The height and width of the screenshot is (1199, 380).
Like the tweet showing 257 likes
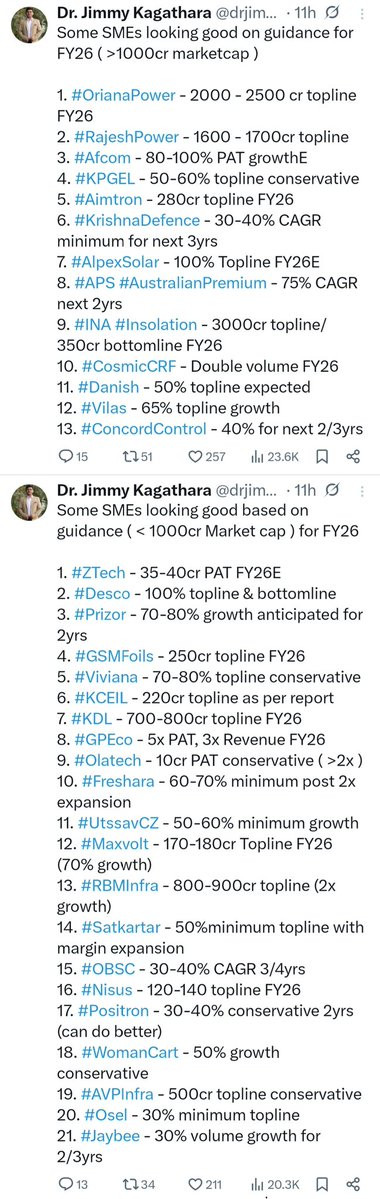coord(207,457)
